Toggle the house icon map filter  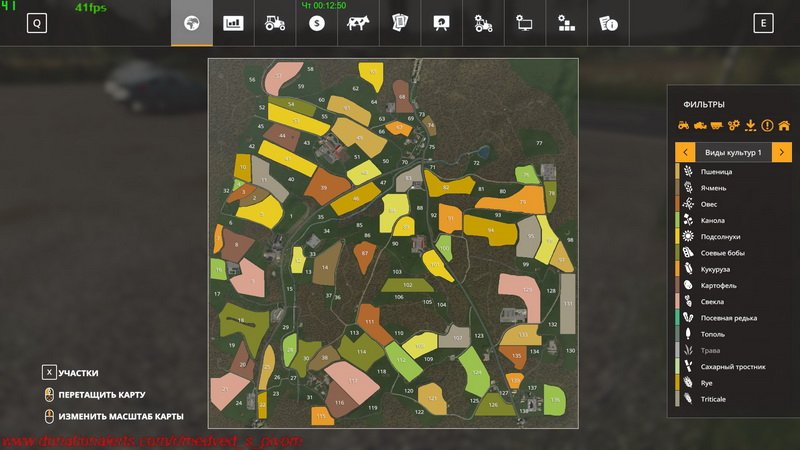[x=784, y=126]
